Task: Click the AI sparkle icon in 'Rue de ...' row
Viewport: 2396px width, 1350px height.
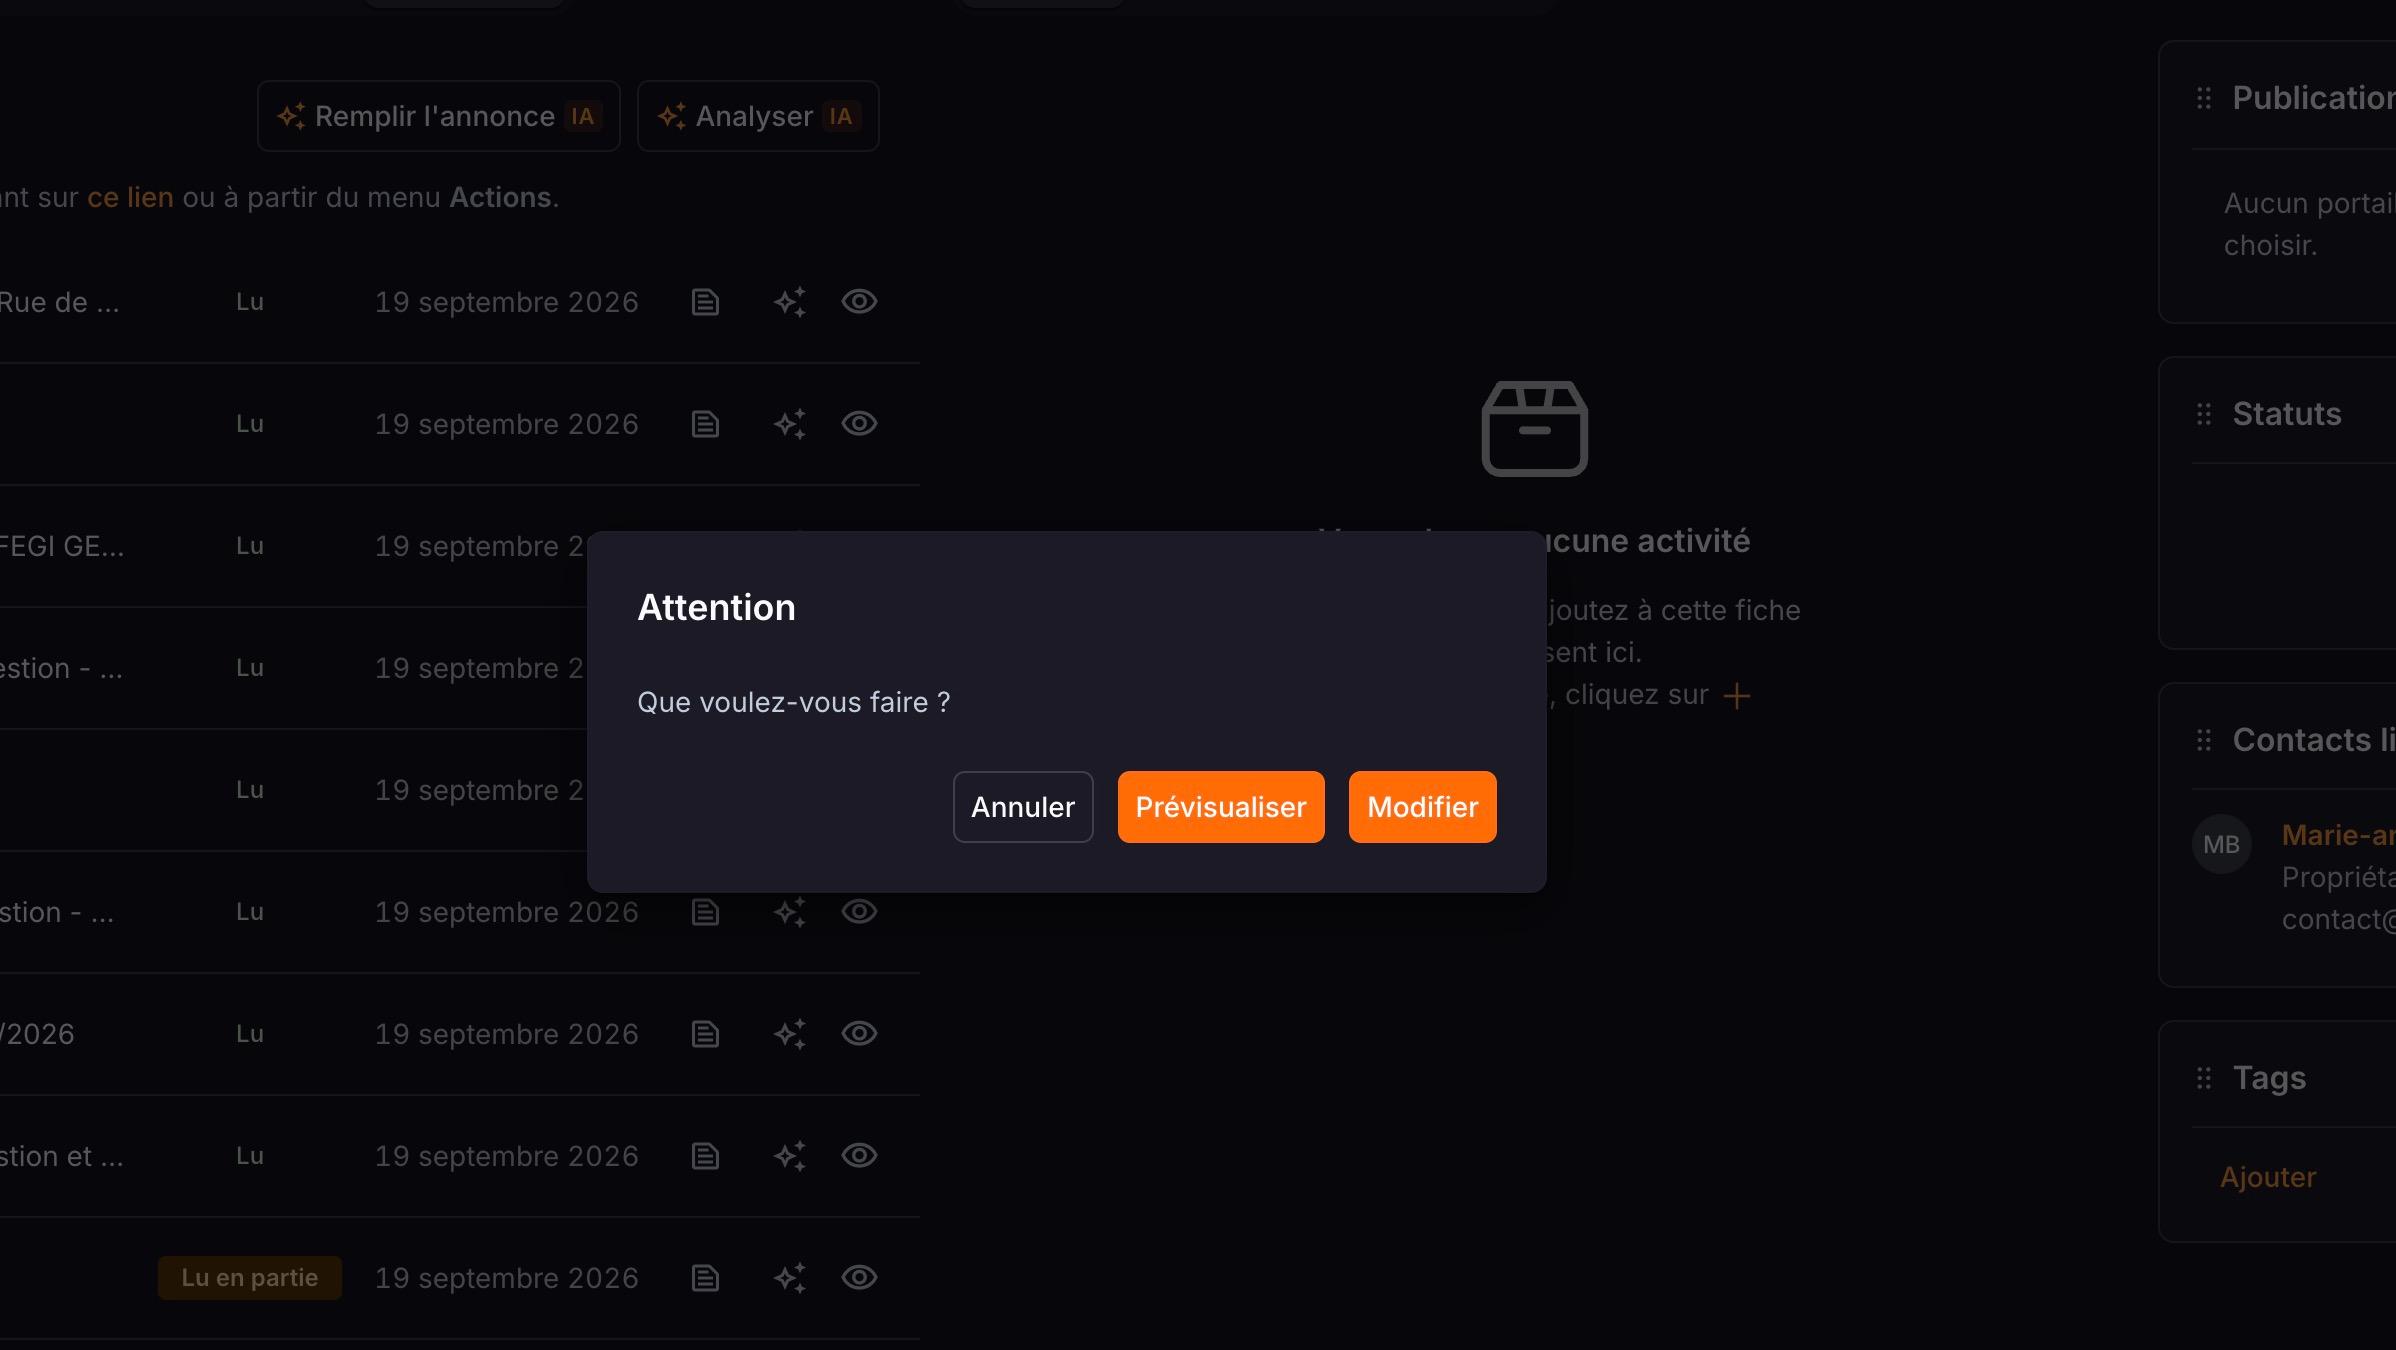Action: pos(790,302)
